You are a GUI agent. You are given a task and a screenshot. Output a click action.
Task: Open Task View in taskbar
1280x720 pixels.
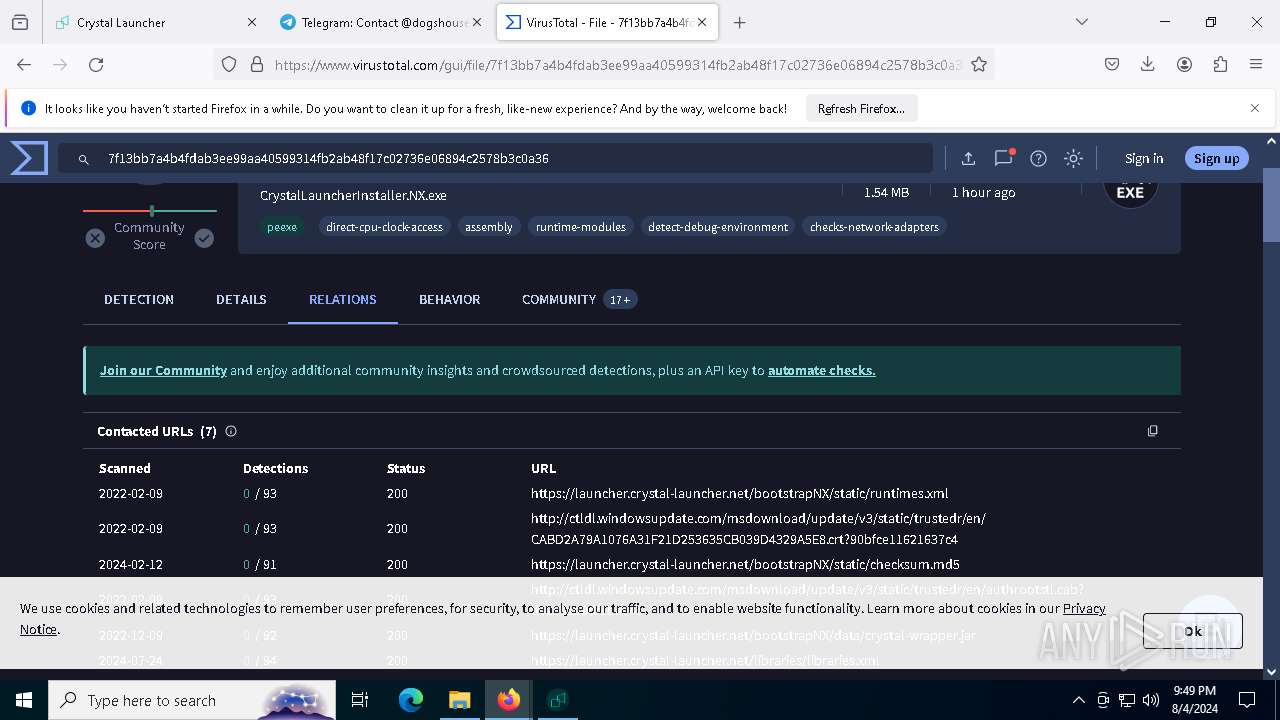pos(360,700)
